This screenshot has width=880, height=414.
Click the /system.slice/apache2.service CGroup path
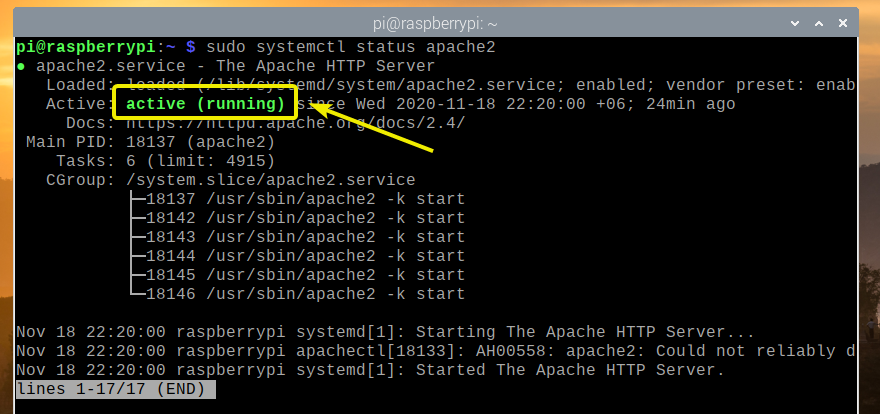268,180
